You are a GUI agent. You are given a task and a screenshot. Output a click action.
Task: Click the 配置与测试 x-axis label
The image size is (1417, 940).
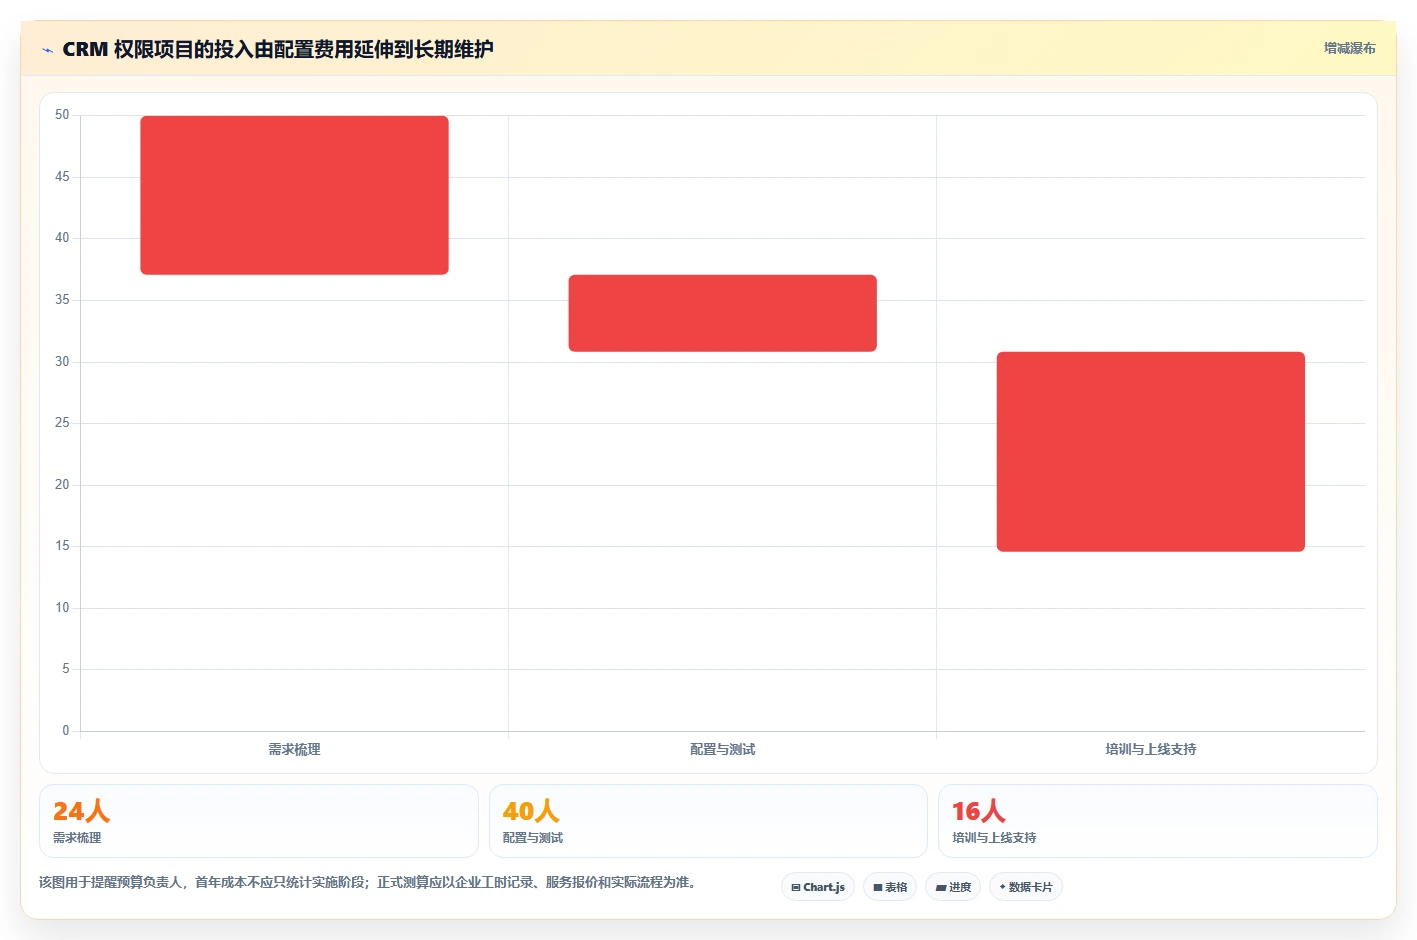723,749
